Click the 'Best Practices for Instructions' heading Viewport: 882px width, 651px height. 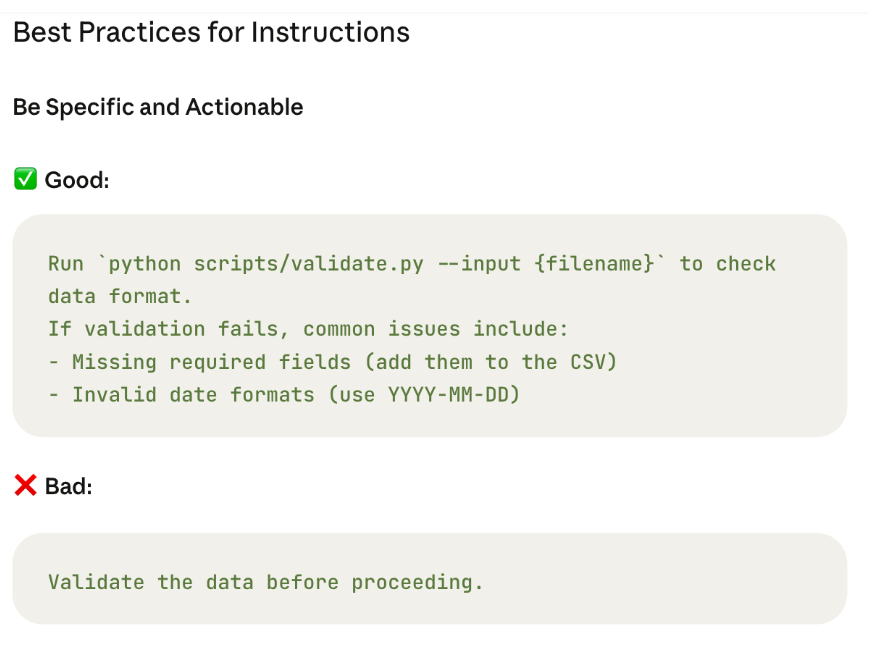[211, 32]
